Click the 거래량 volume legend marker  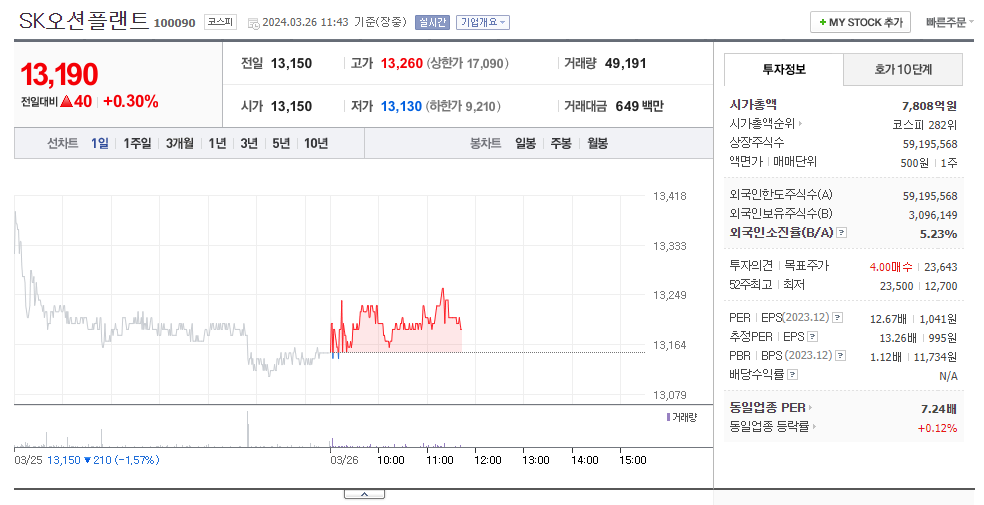coord(668,417)
